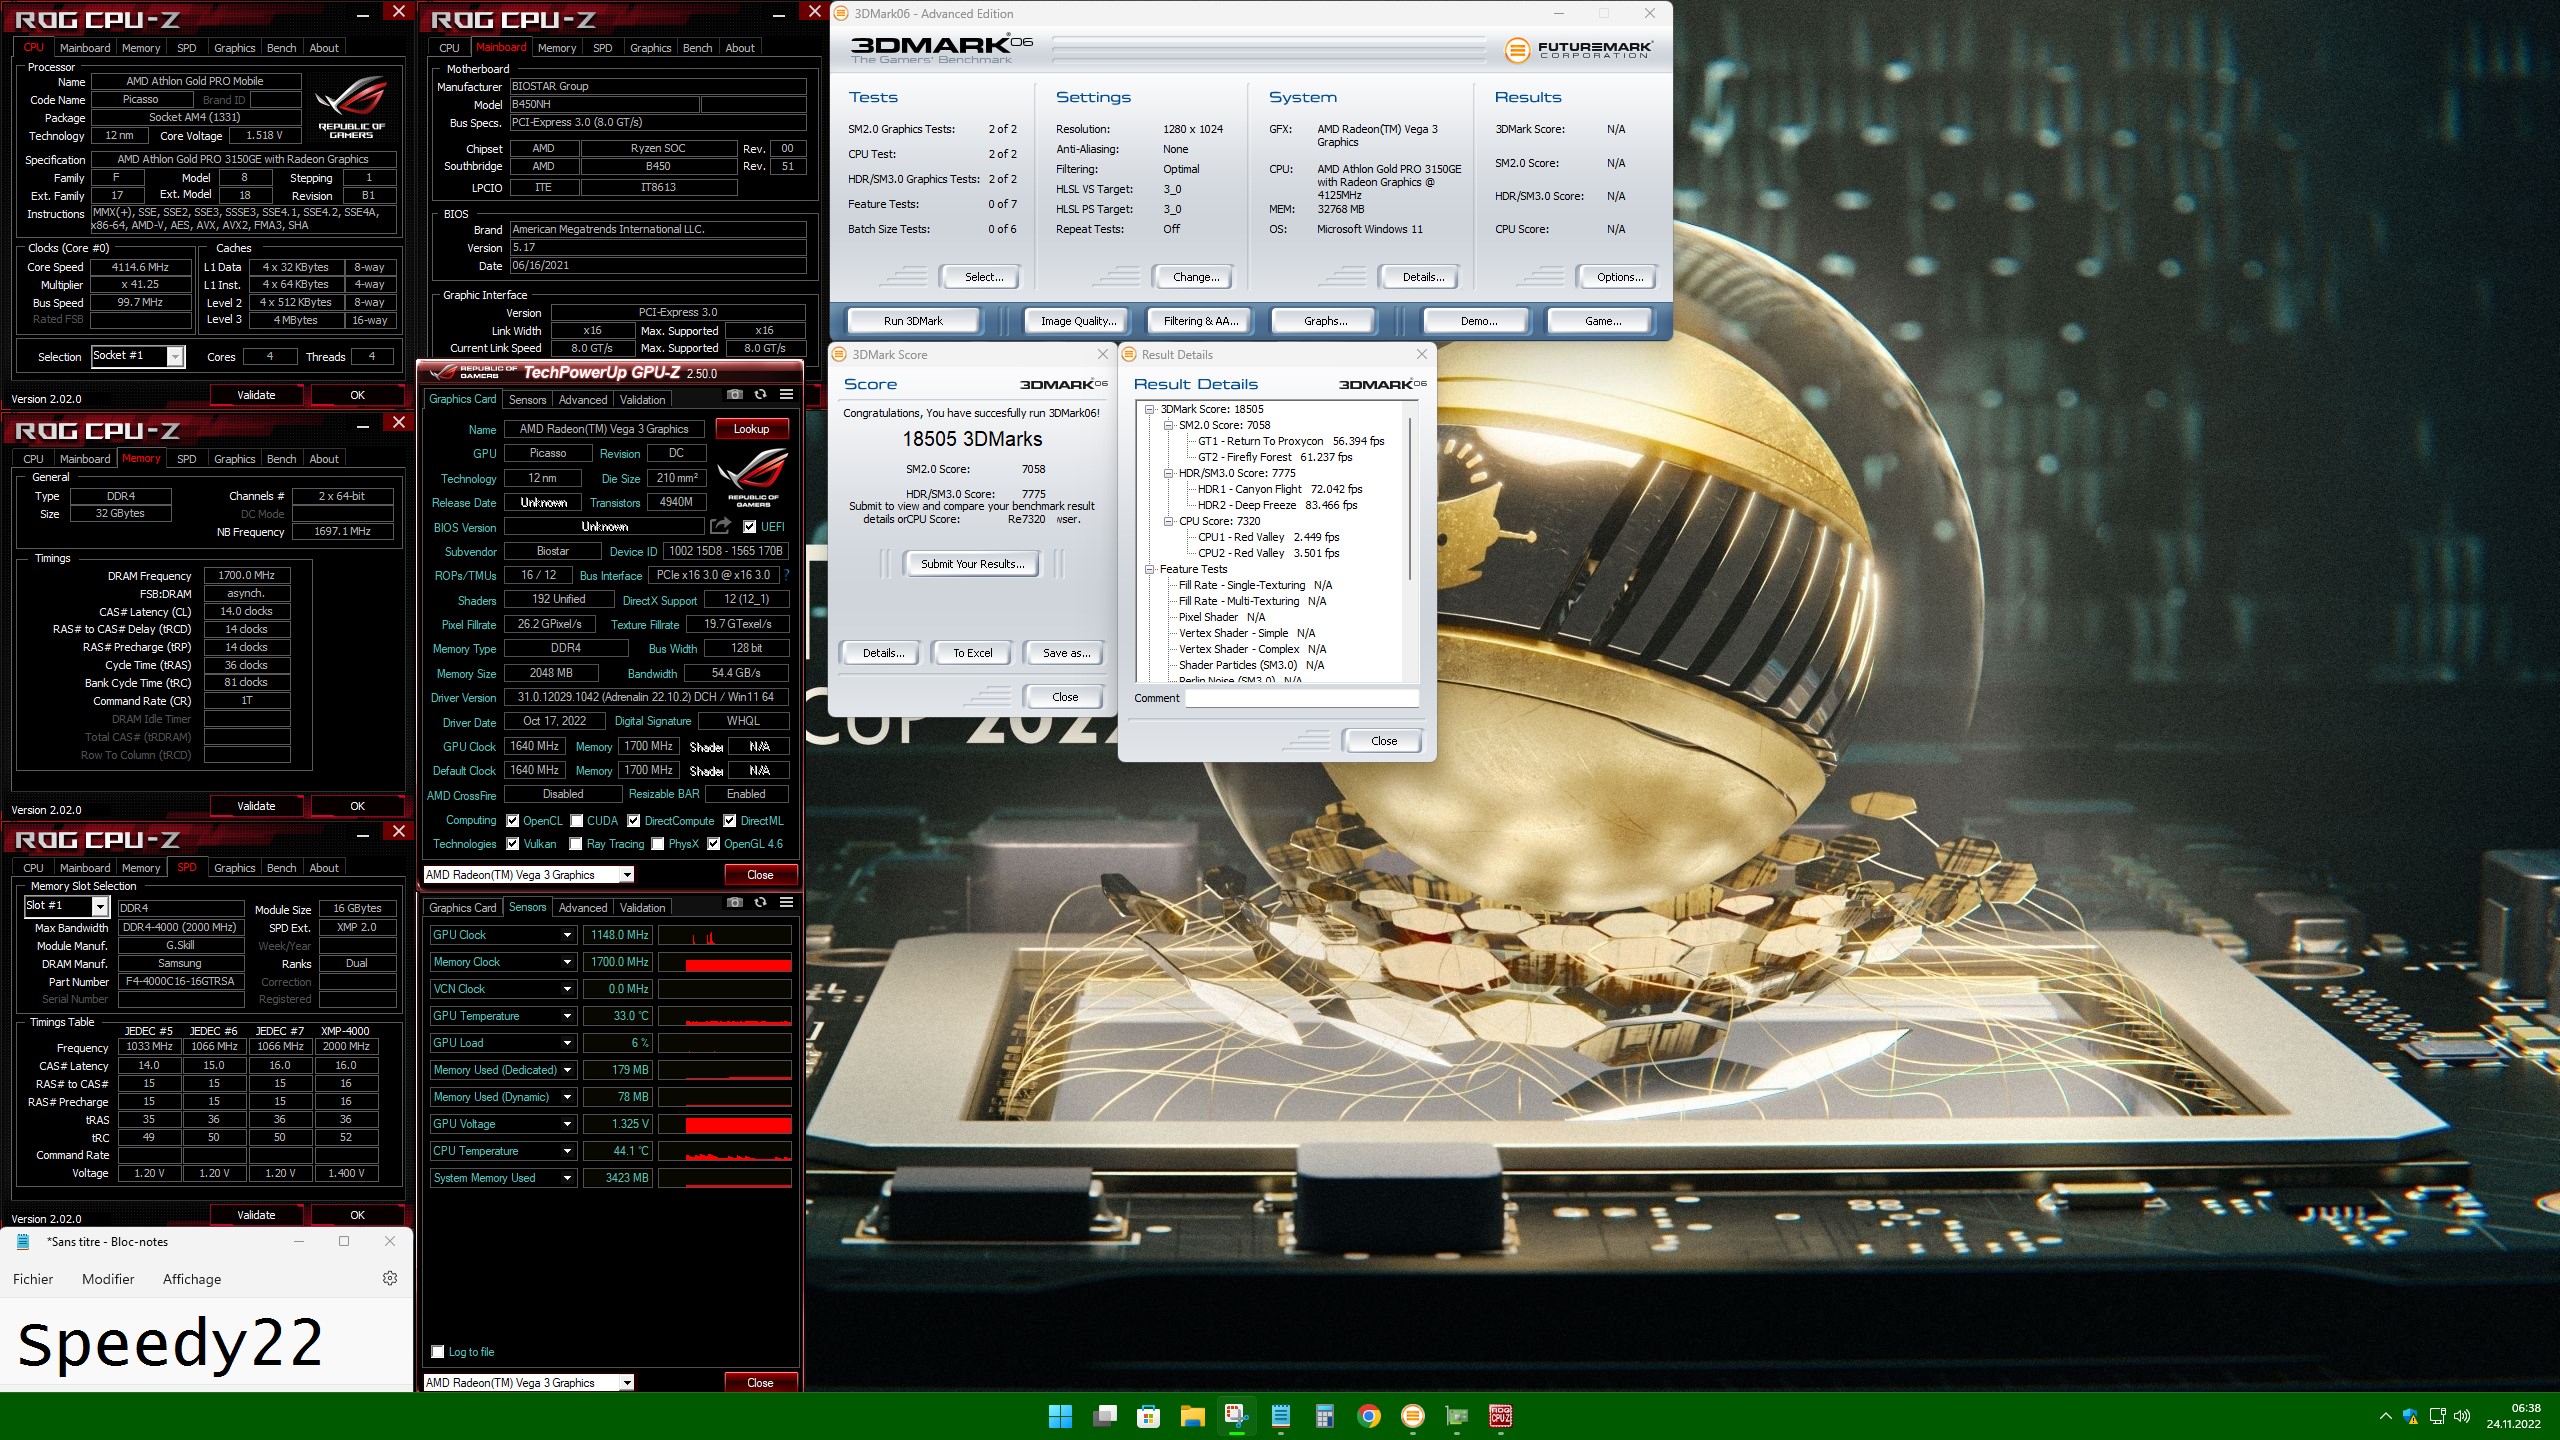Open Notepad icon on taskbar

tap(1280, 1416)
